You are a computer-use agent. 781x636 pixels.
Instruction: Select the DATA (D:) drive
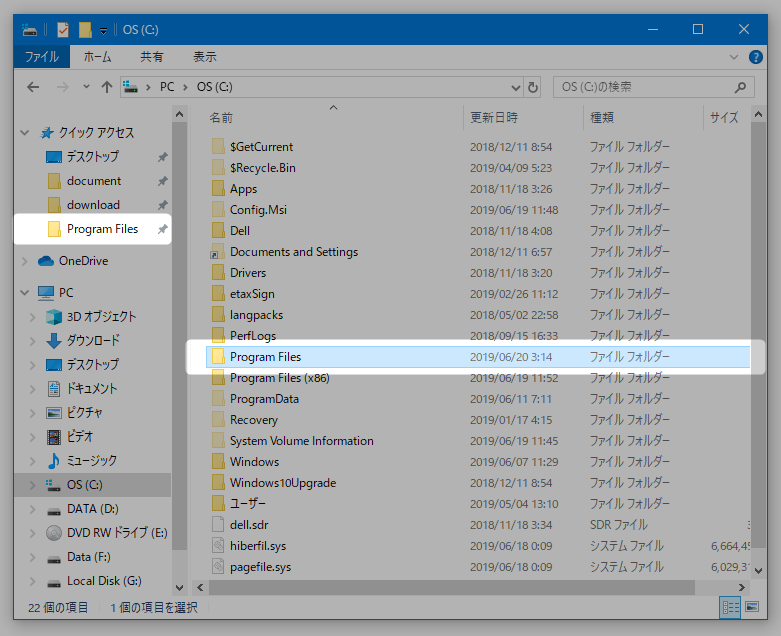93,509
